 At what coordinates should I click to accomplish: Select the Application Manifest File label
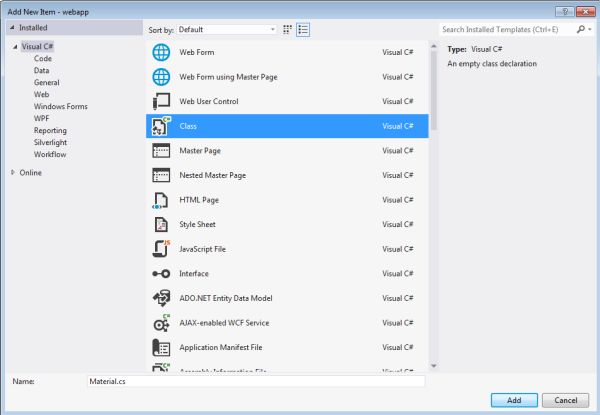[x=221, y=347]
